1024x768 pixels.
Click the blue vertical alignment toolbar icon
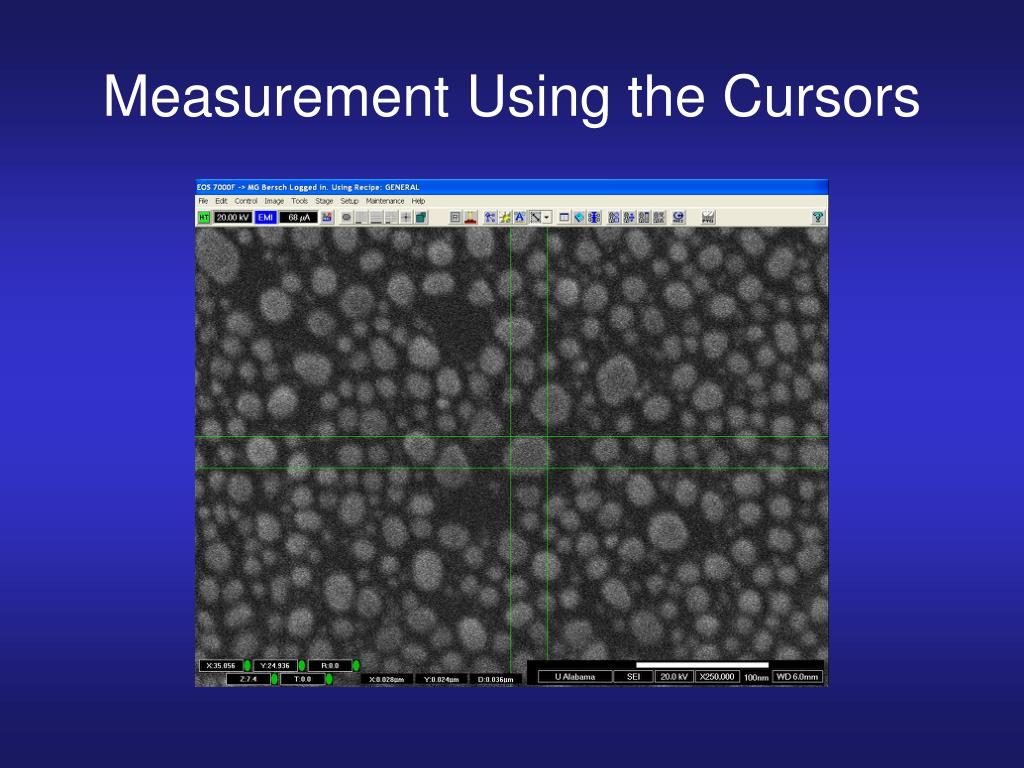(x=594, y=217)
